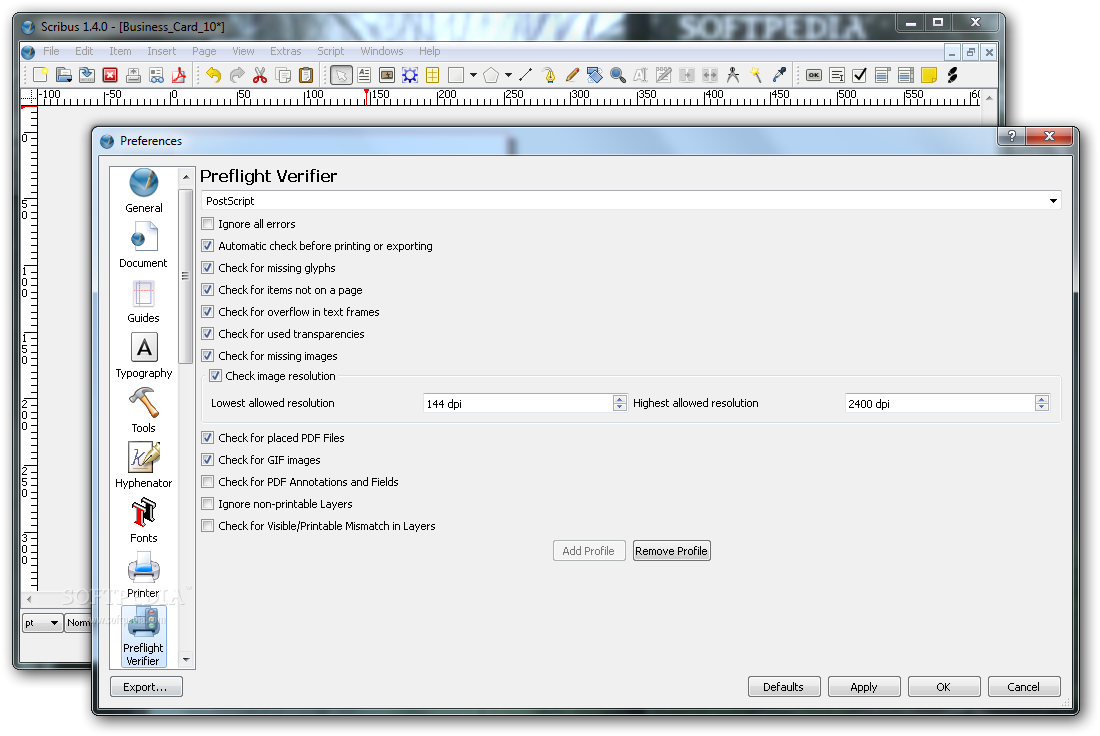Image resolution: width=1100 pixels, height=736 pixels.
Task: Select the Insert Line tool
Action: coord(525,75)
